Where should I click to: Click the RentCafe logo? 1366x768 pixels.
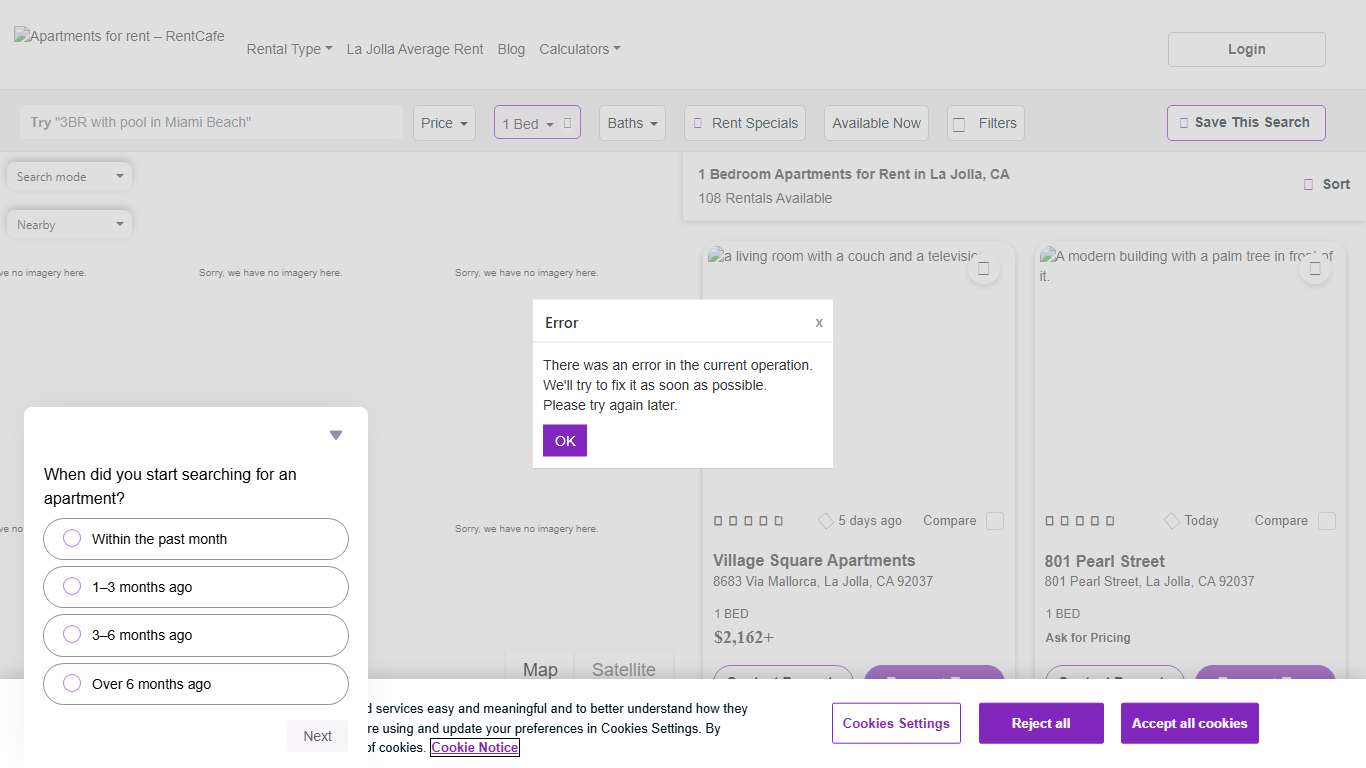[x=119, y=37]
